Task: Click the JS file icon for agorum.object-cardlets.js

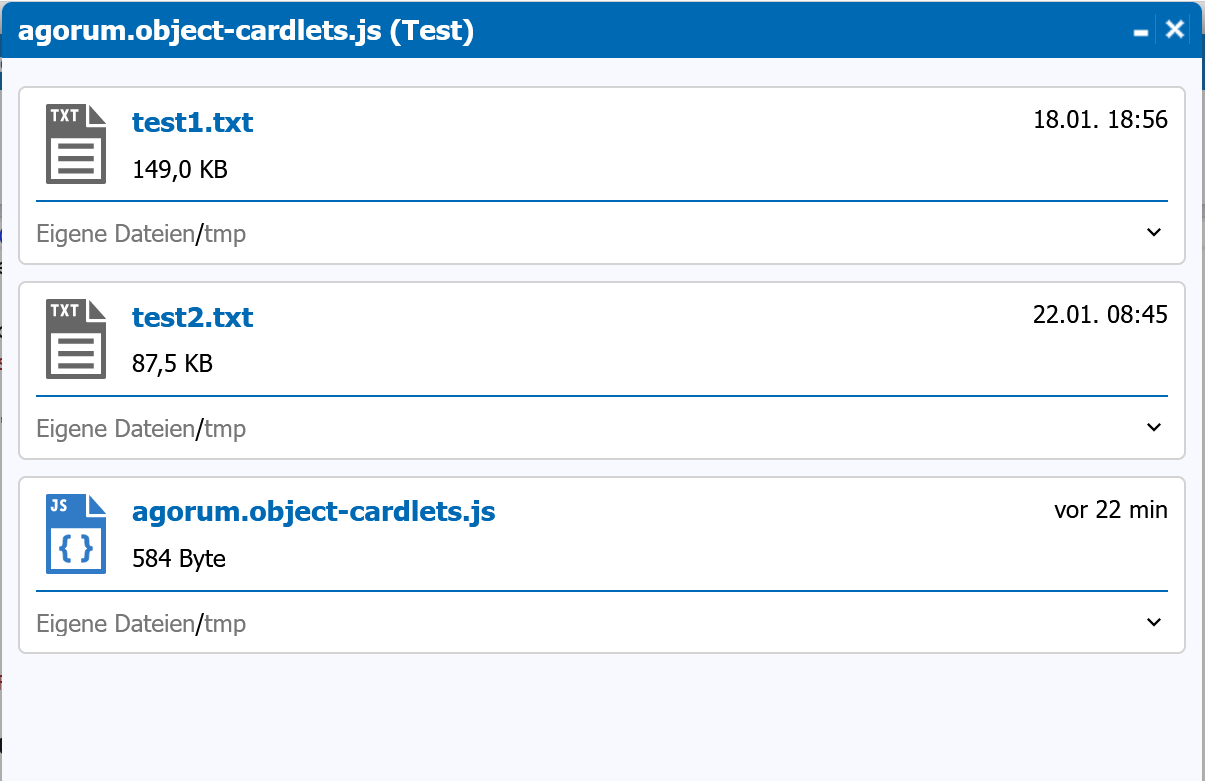Action: coord(76,534)
